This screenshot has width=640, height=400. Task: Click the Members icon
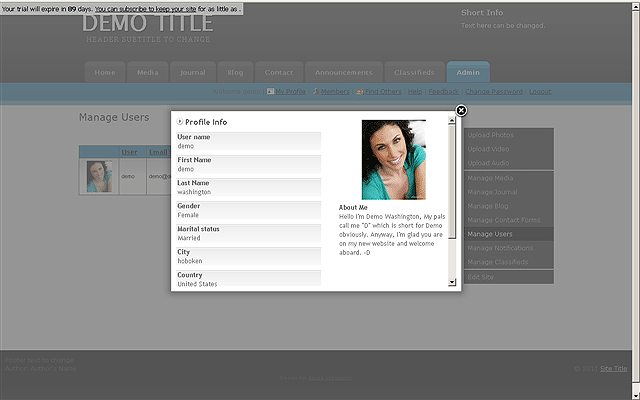coord(316,91)
